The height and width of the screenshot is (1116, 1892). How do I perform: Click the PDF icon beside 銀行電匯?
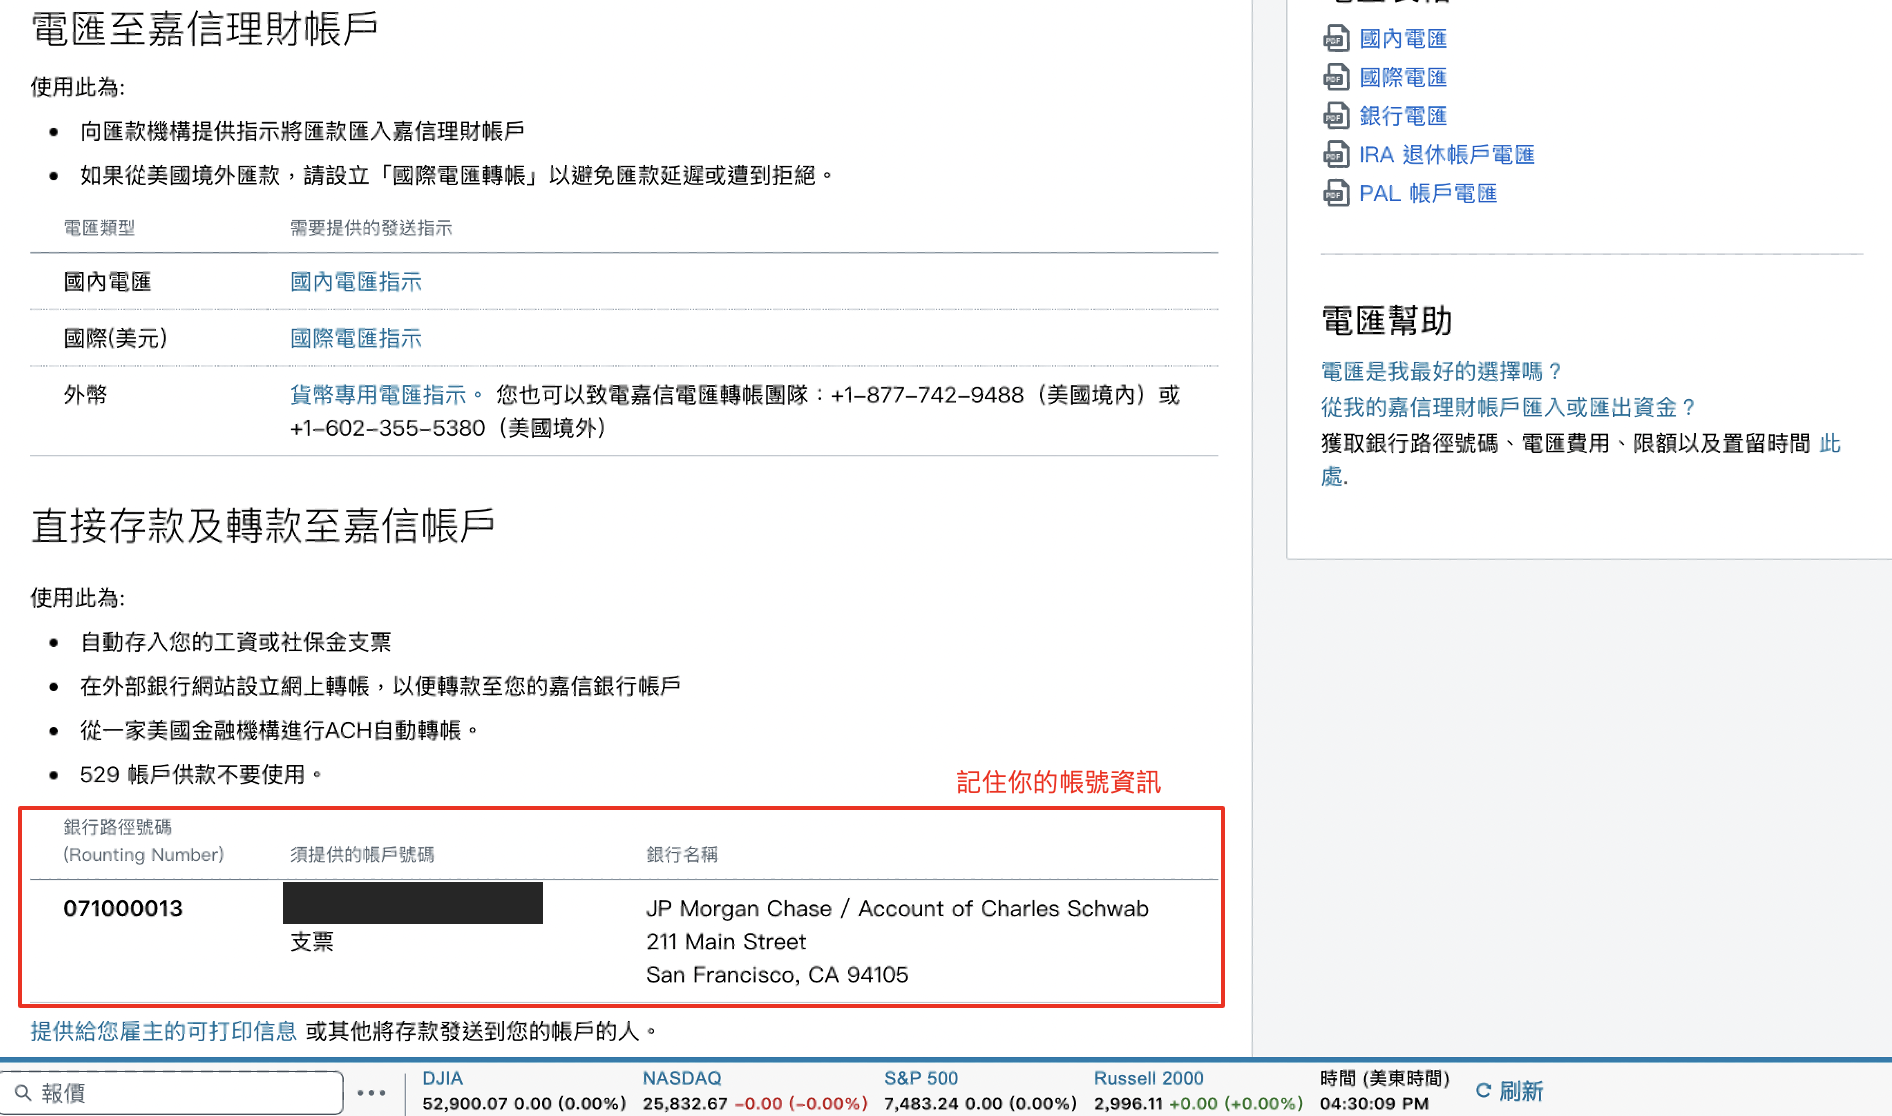1335,116
